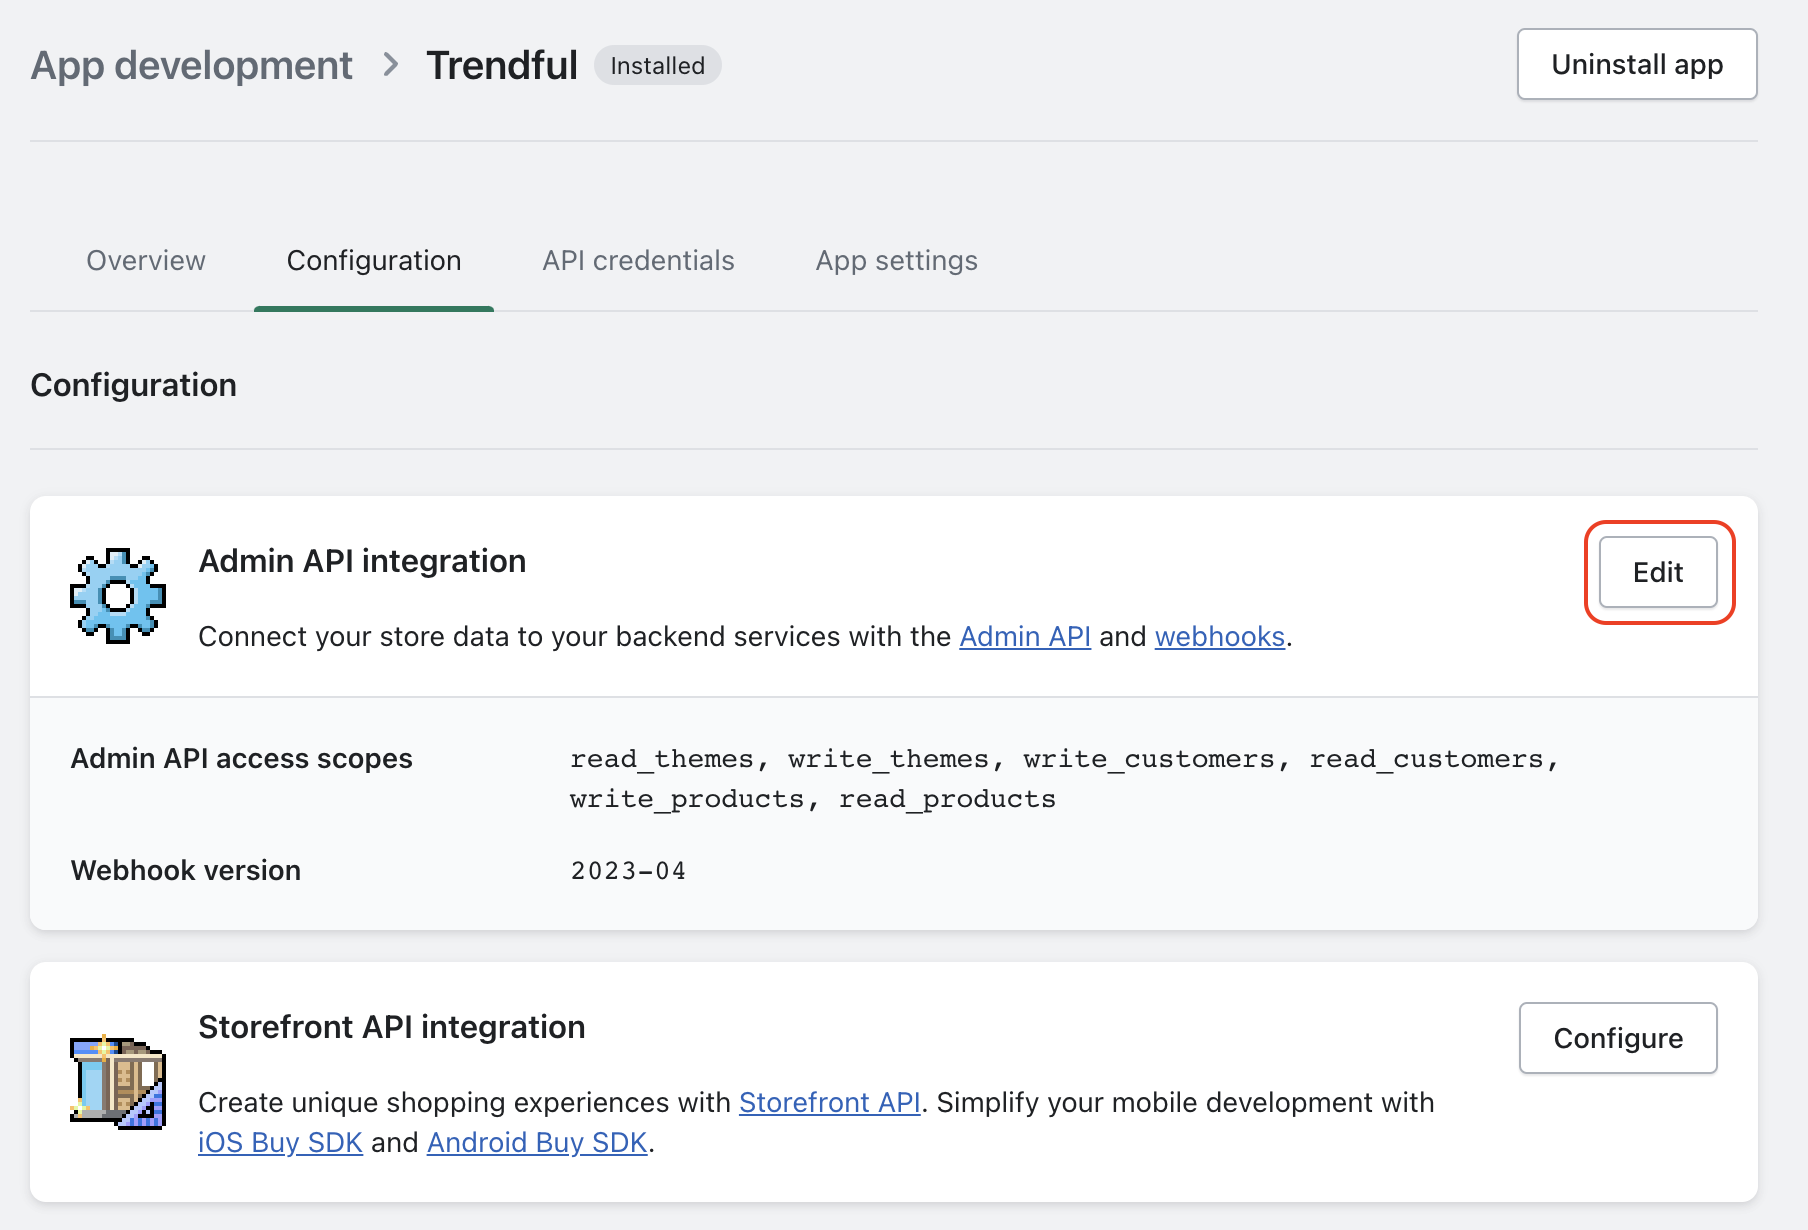
Task: Click the webhook version value 2023-04
Action: point(628,871)
